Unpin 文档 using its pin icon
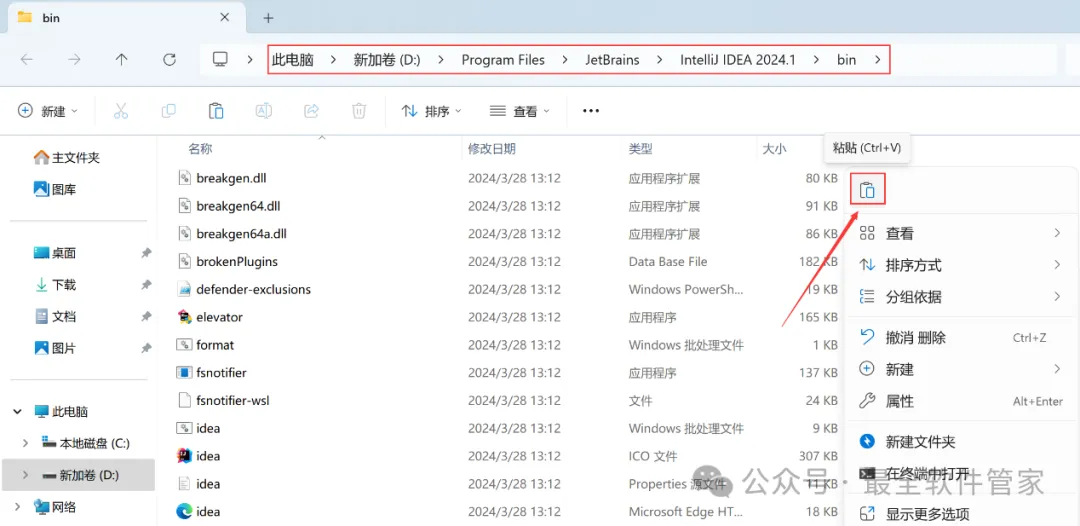 coord(146,317)
